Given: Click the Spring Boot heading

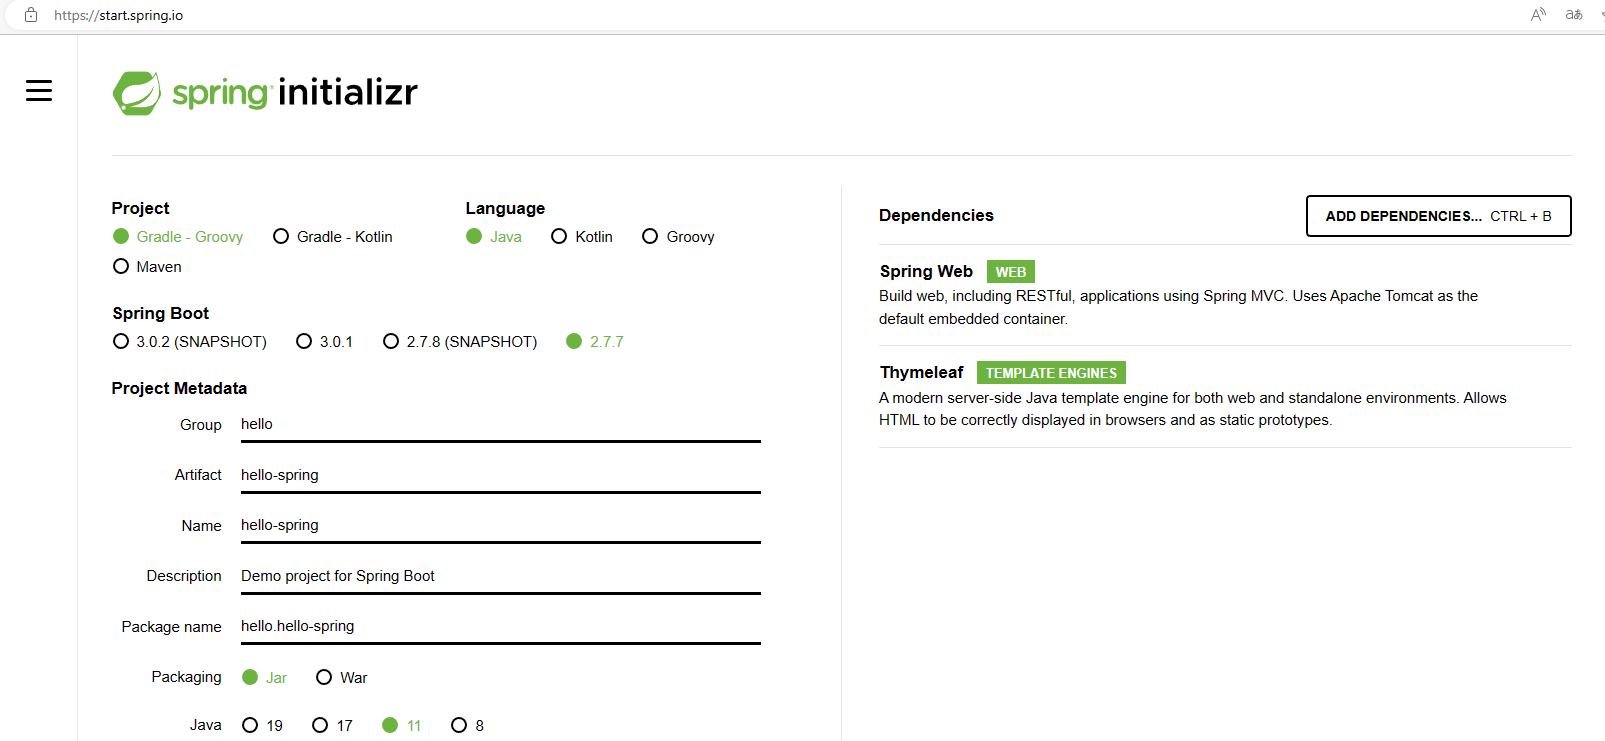Looking at the screenshot, I should tap(161, 314).
